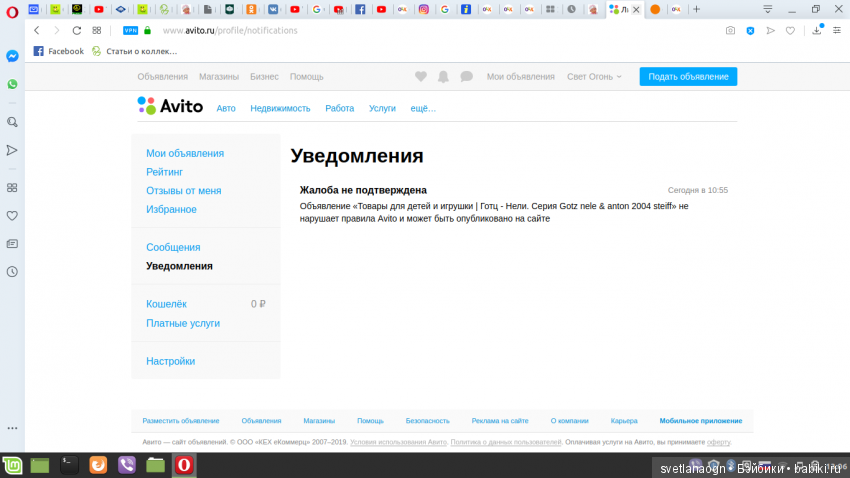Open Мои объявления in left sidebar
The width and height of the screenshot is (850, 478).
(185, 153)
